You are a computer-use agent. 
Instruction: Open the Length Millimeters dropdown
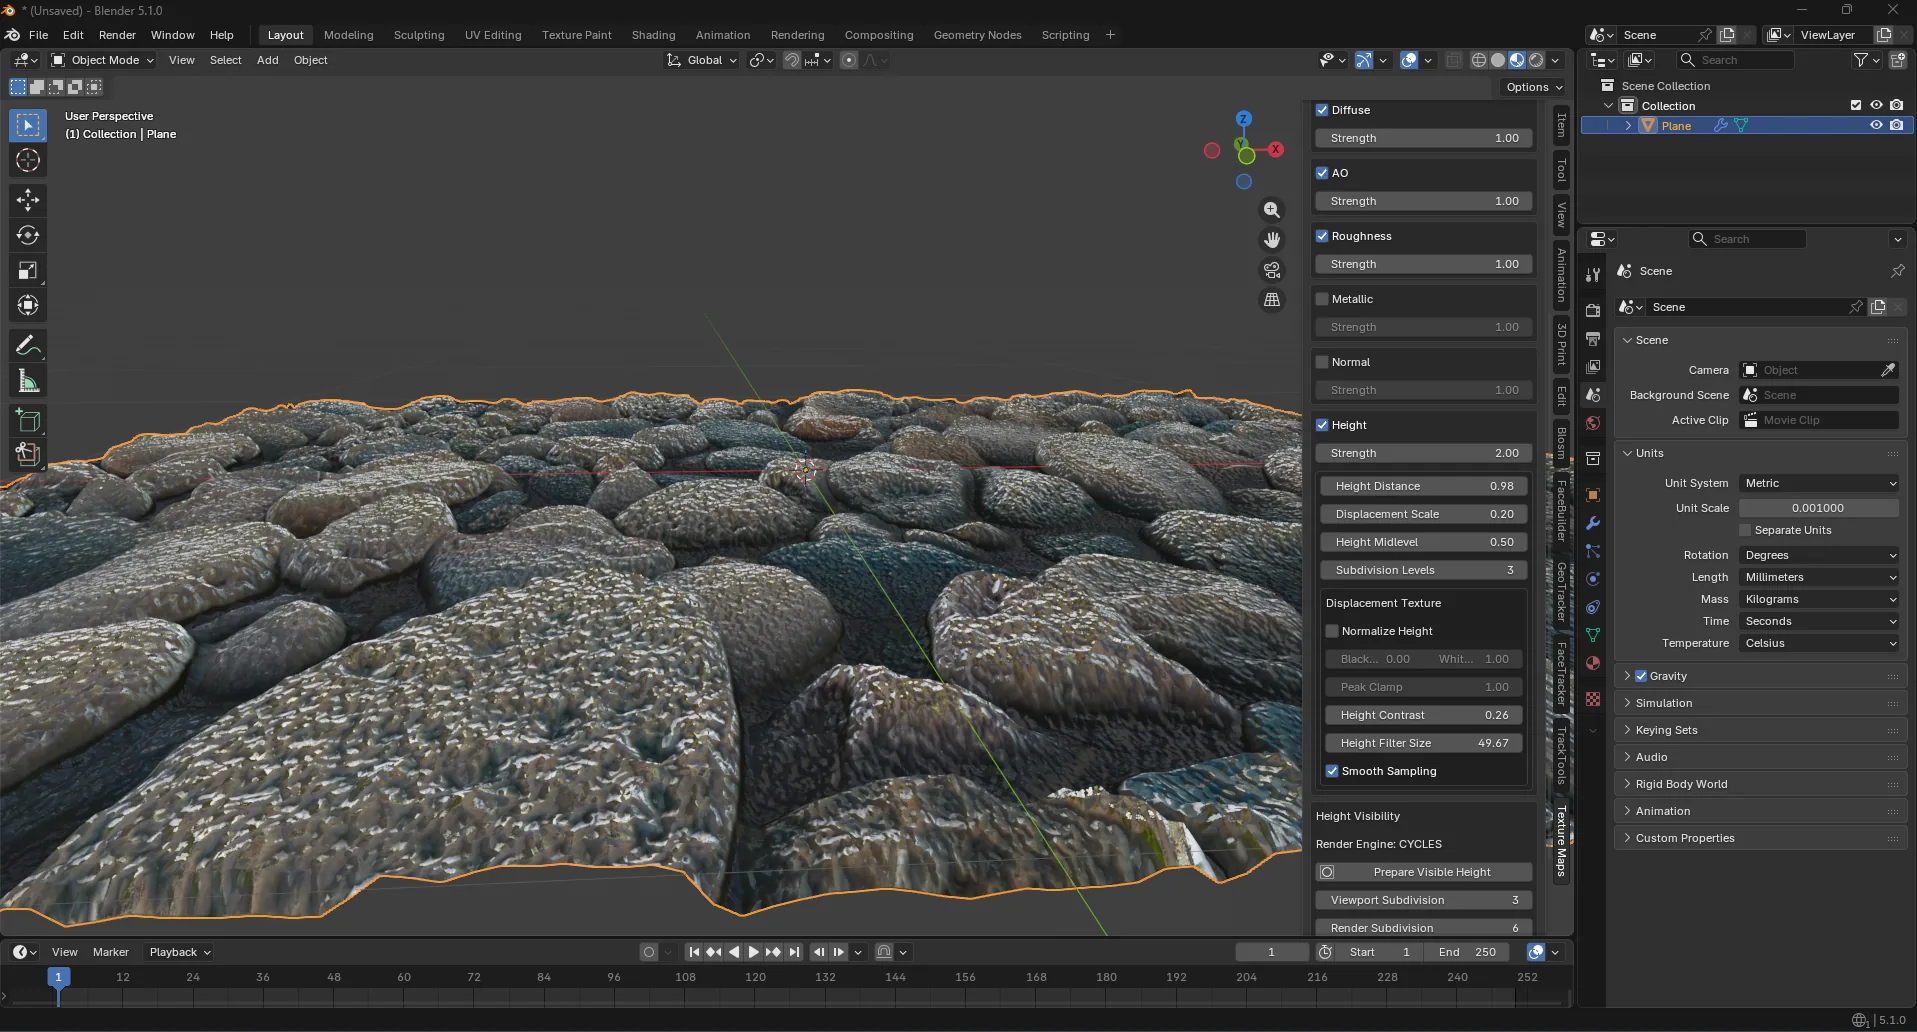1819,577
